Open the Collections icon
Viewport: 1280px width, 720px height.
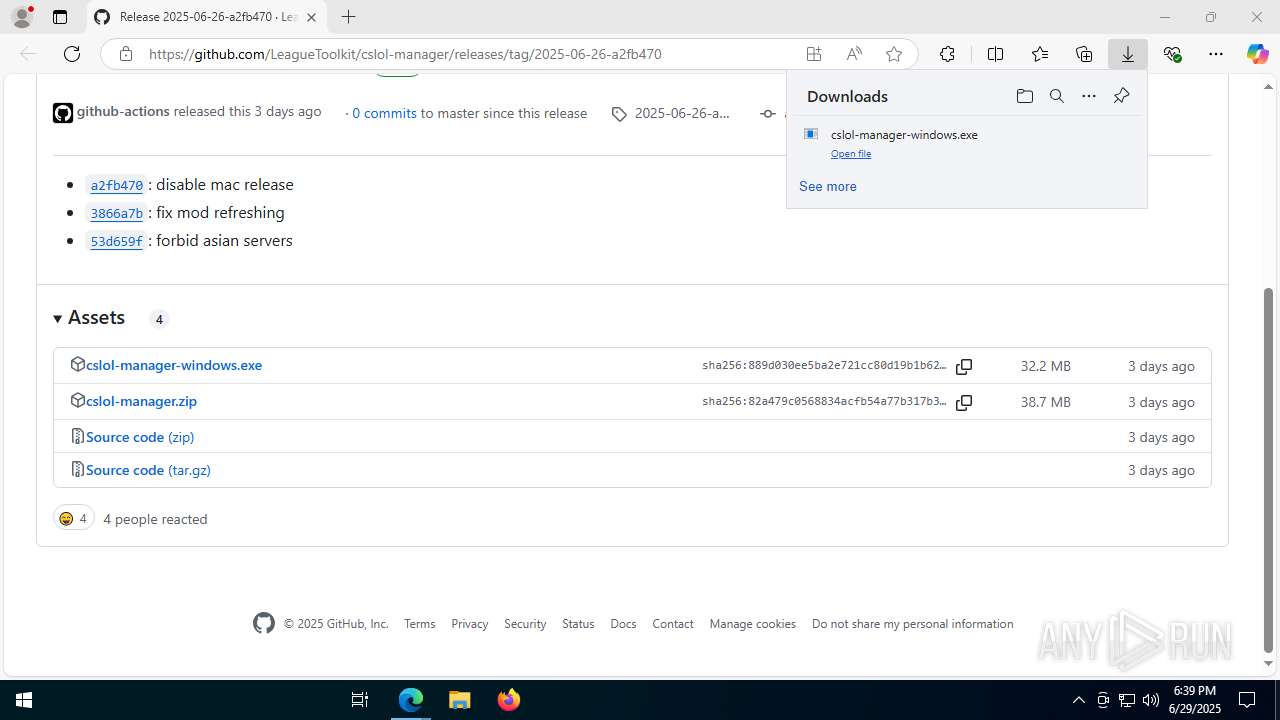click(x=1084, y=54)
